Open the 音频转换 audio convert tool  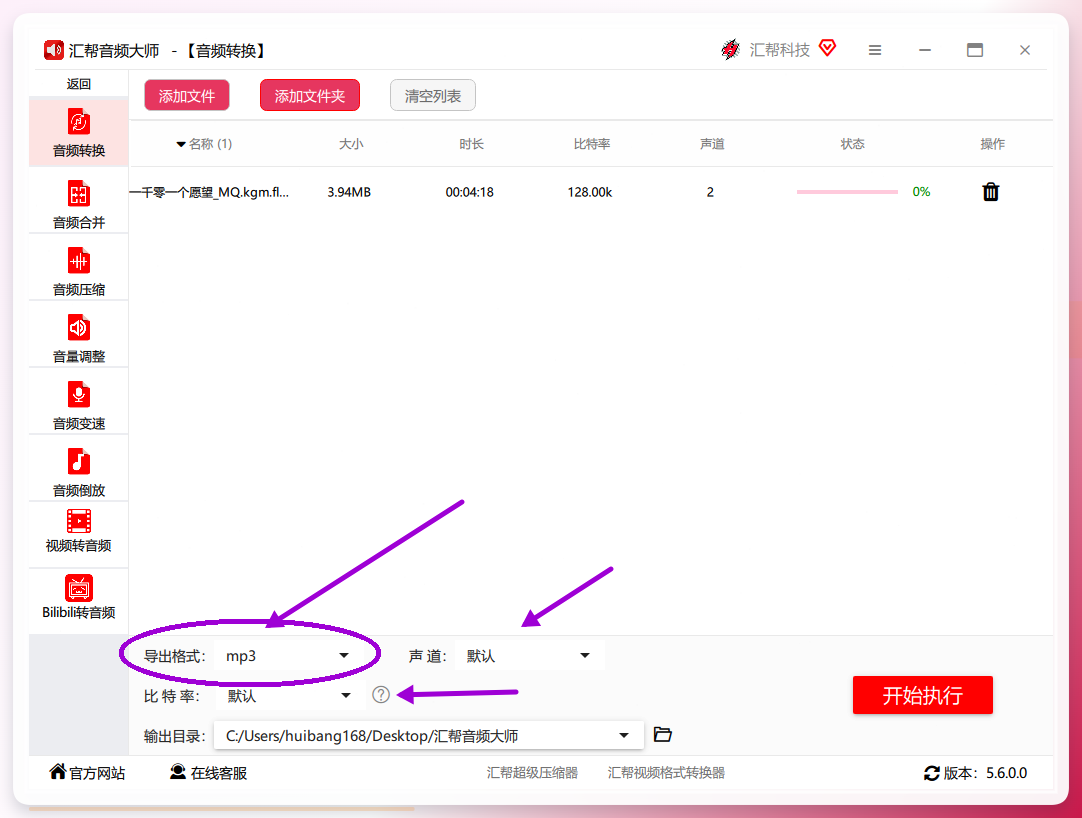point(79,133)
